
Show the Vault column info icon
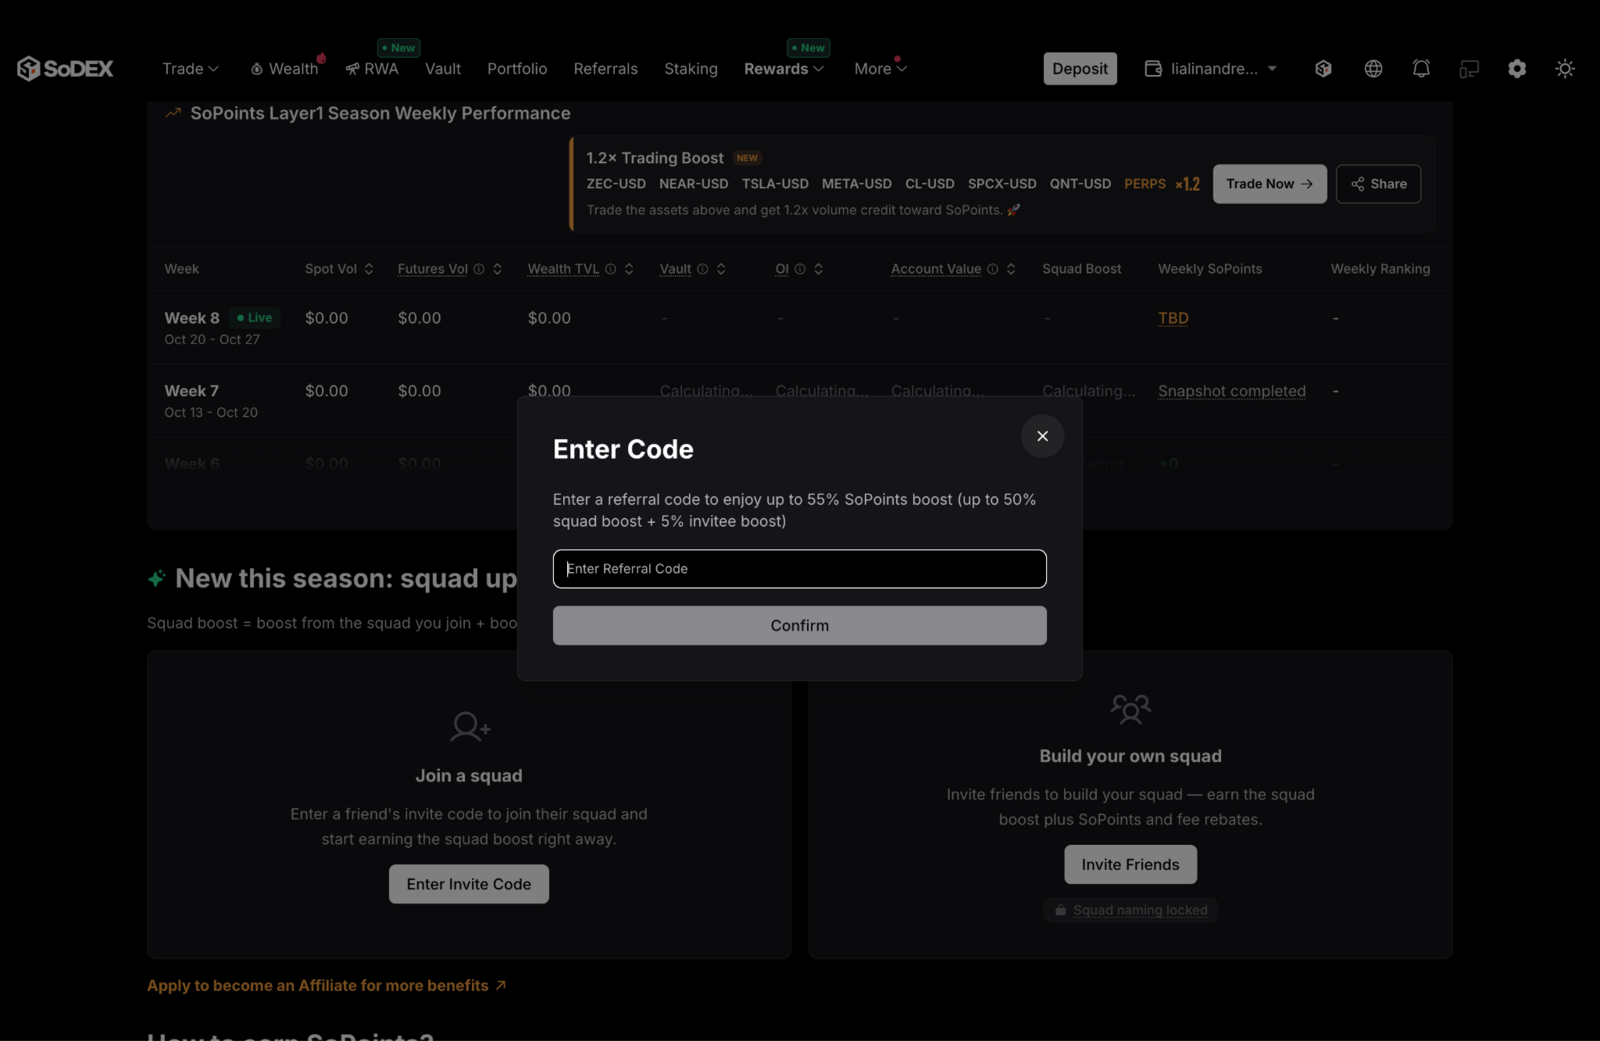[702, 269]
